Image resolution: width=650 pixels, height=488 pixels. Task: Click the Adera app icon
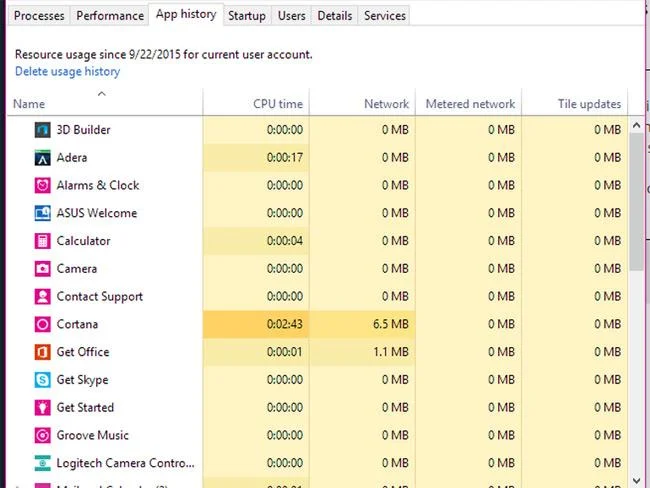[42, 158]
